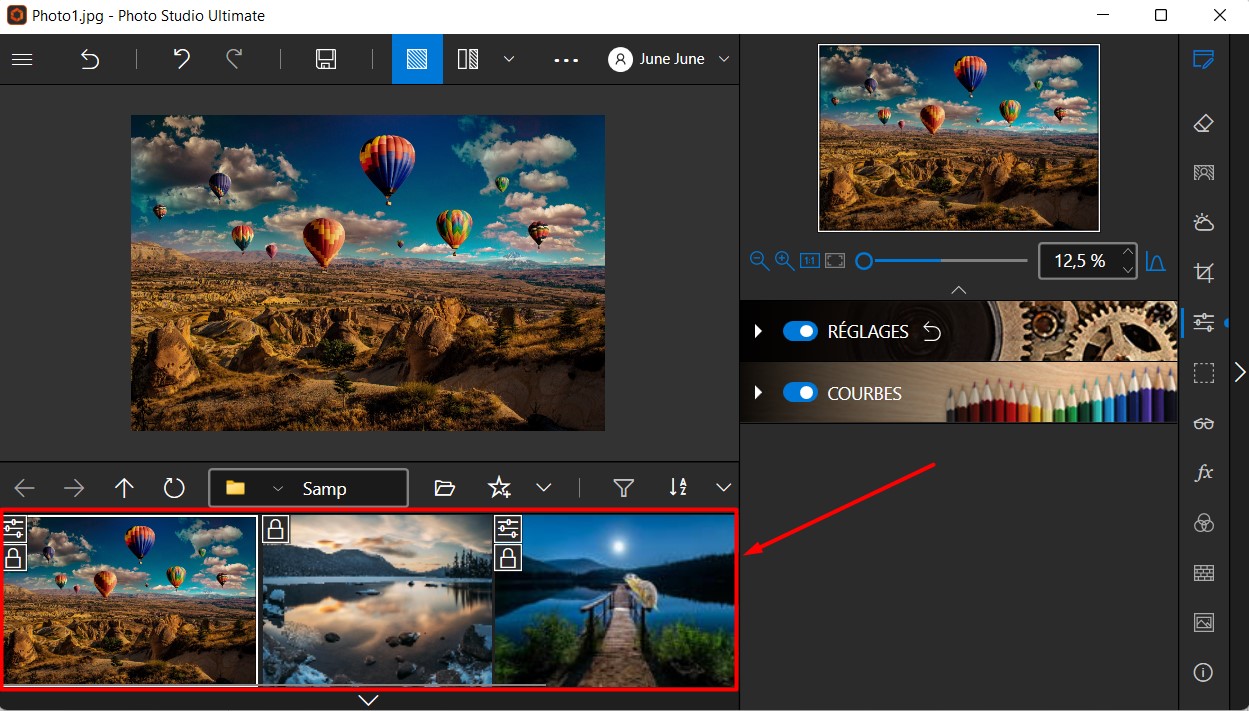Viewport: 1249px width, 711px height.
Task: Open the view mode dropdown arrow
Action: 509,59
